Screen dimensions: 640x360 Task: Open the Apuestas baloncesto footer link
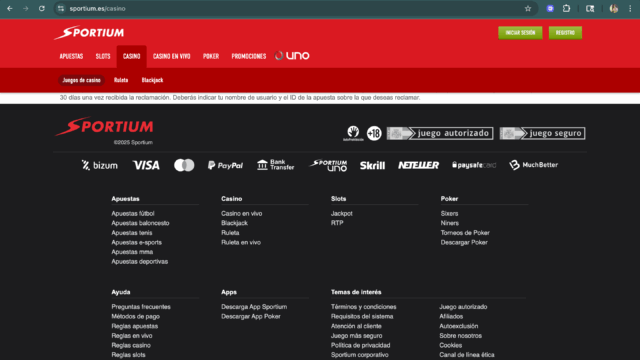140,223
